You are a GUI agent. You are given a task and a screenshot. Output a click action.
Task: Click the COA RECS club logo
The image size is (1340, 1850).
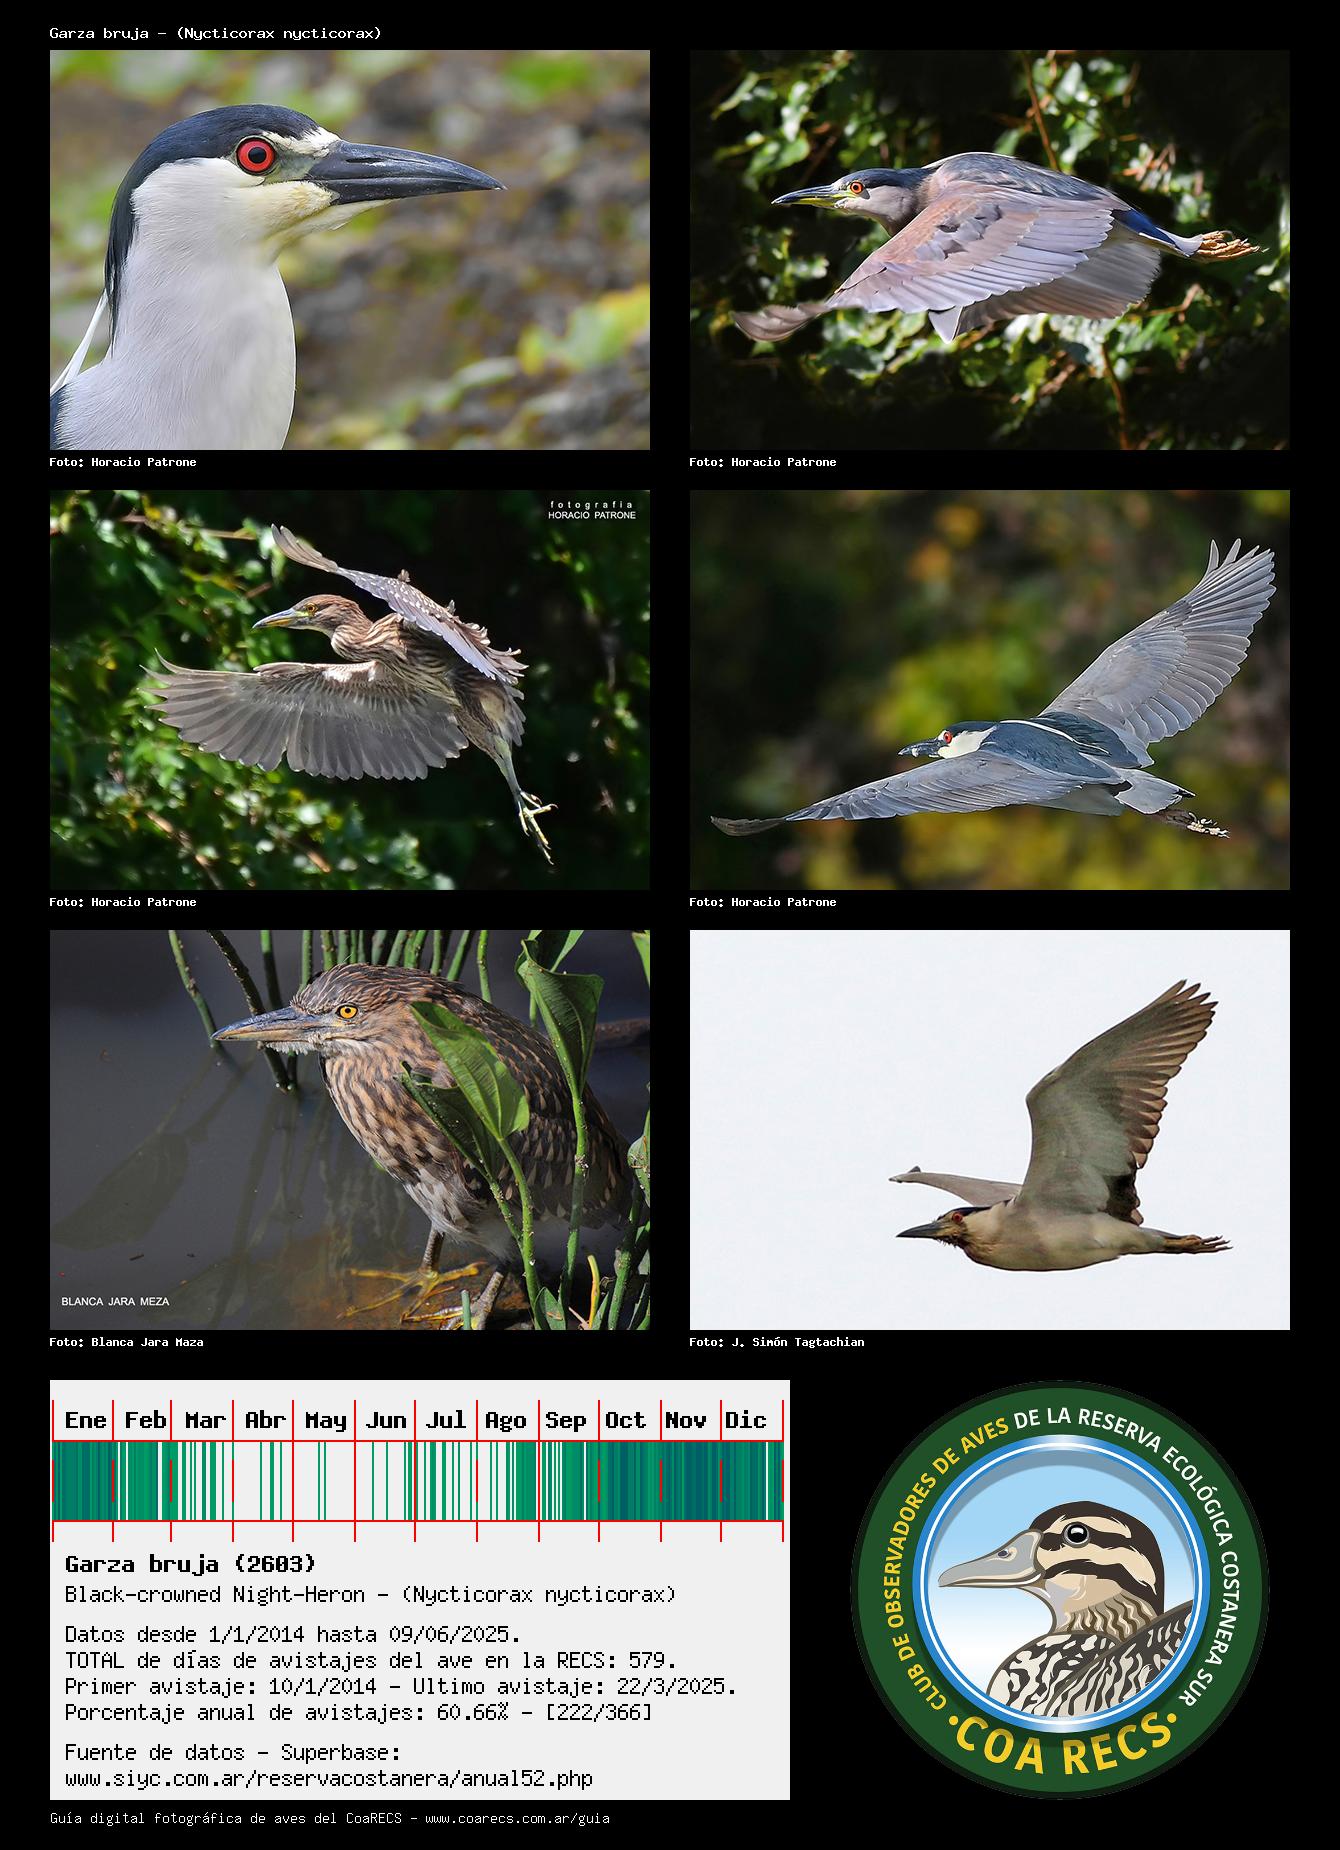1060,1590
